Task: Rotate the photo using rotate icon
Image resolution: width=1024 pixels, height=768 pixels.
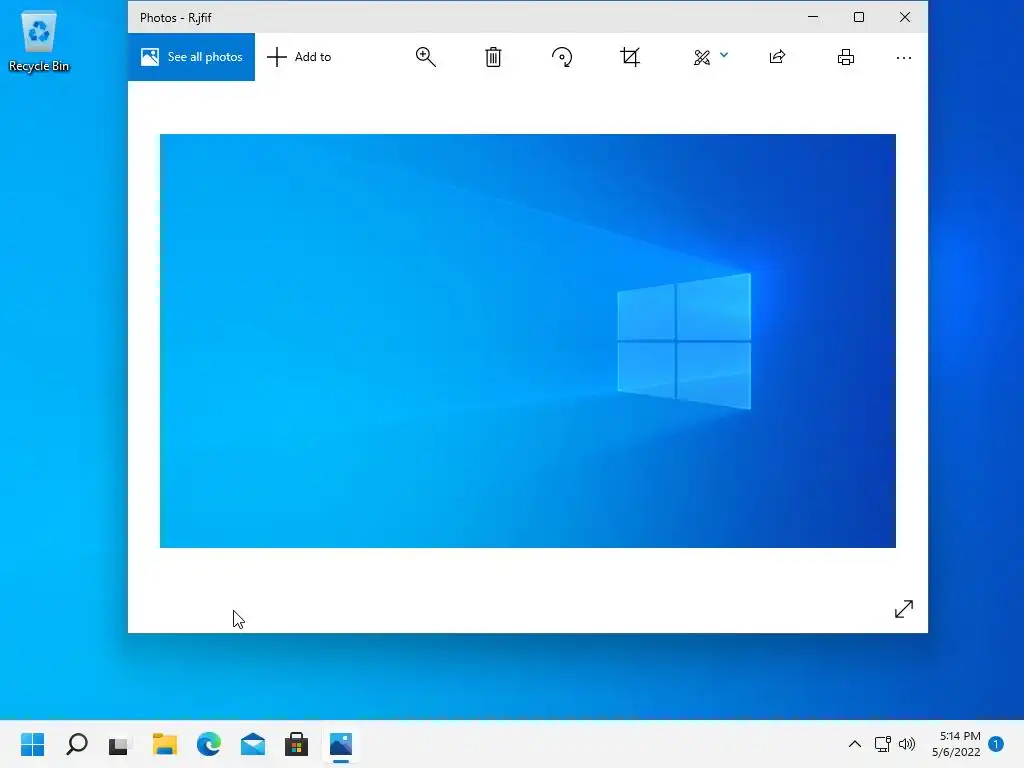Action: 562,57
